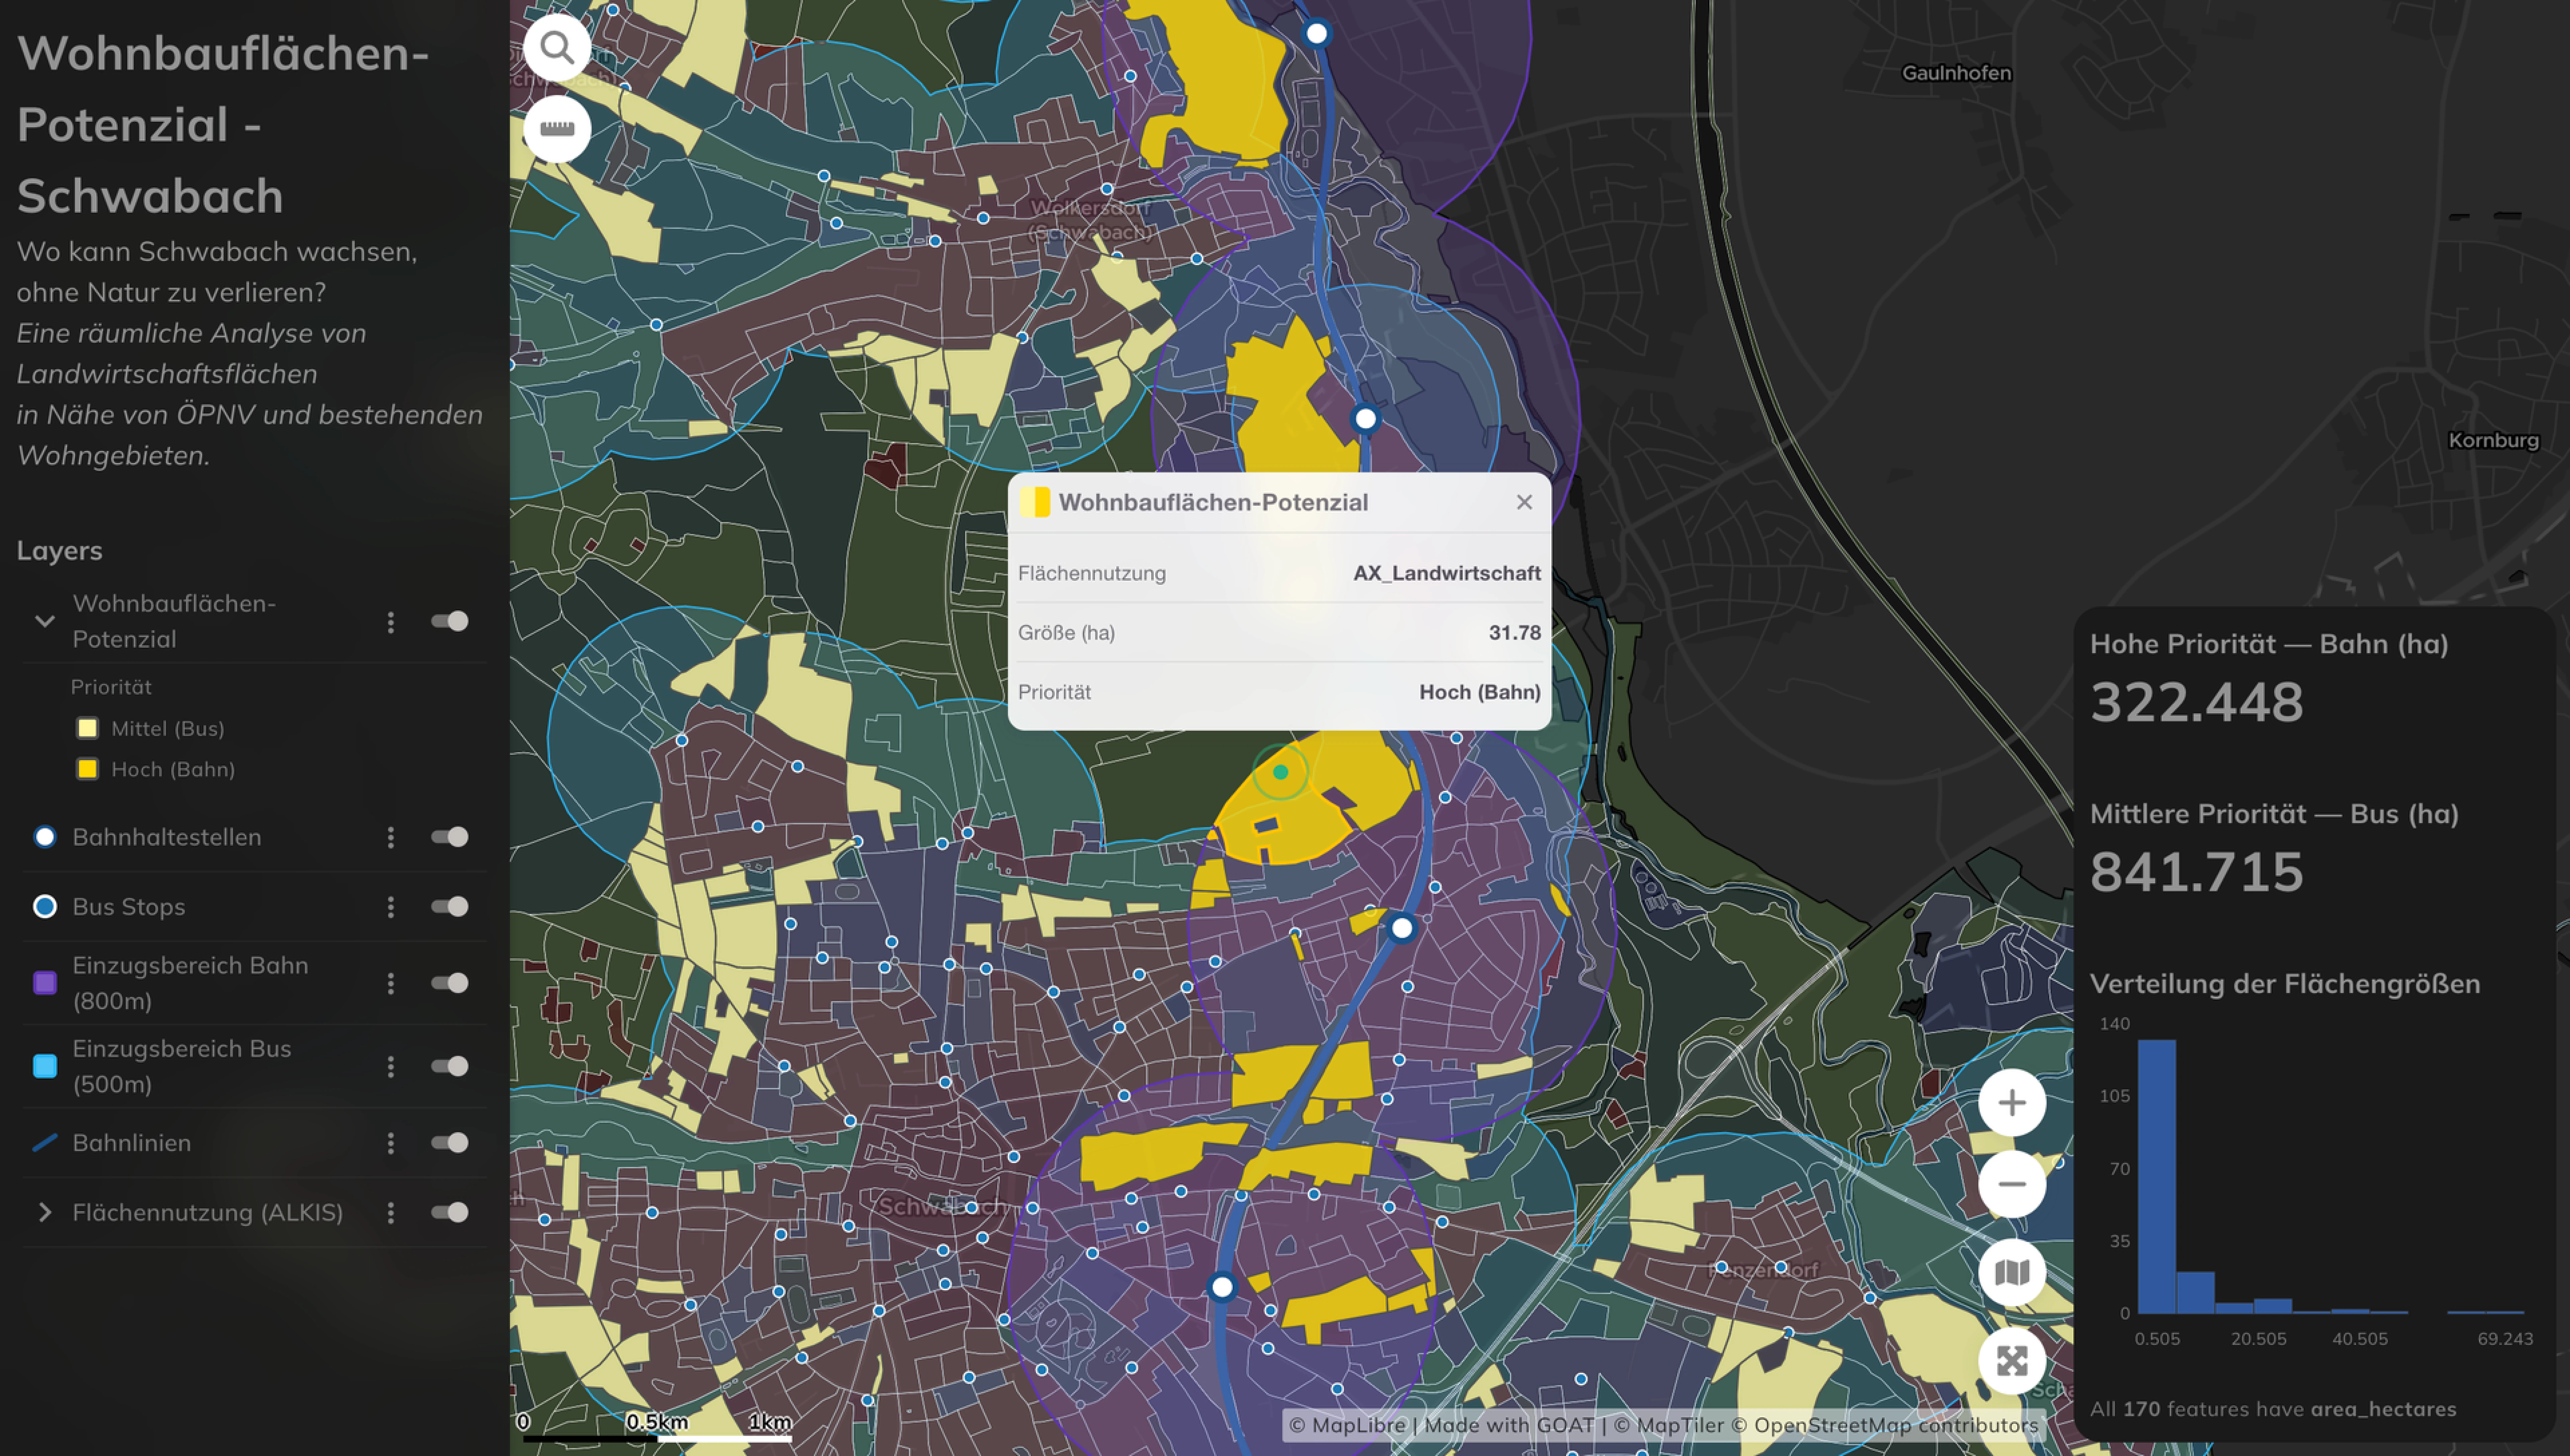The image size is (2570, 1456).
Task: Toggle Bahnhaltestellen layer visibility
Action: 450,837
